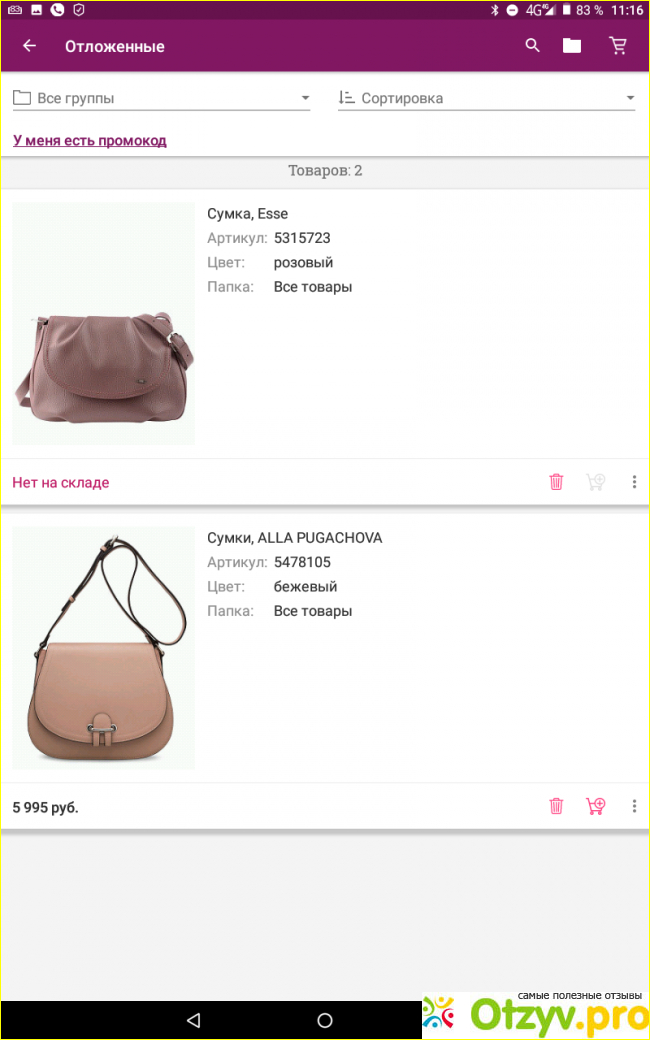Tap Android back navigation triangle

193,1019
